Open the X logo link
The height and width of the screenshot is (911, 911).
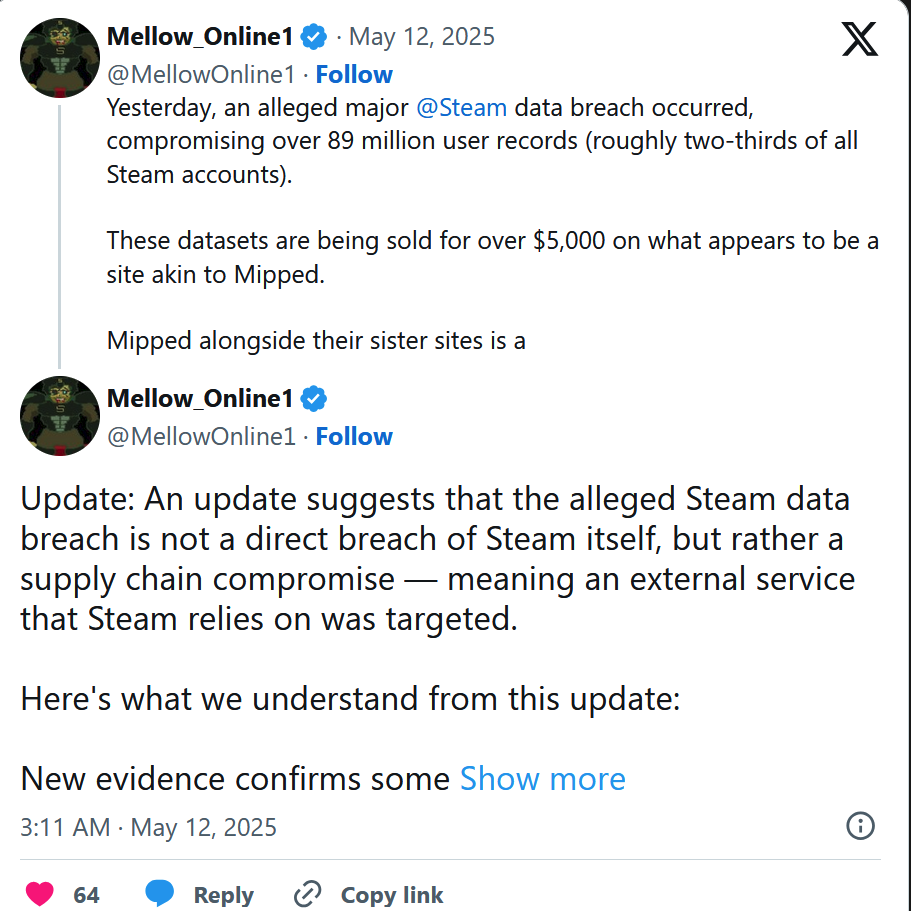[x=860, y=39]
